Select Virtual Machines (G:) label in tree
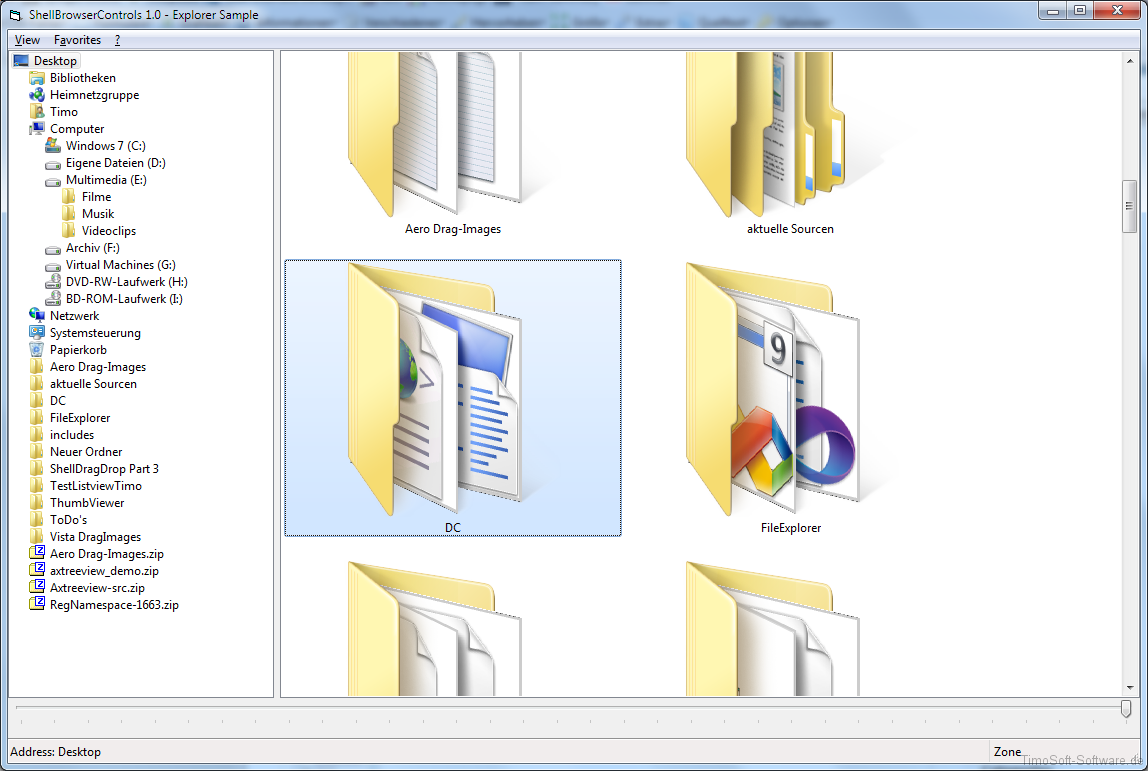The height and width of the screenshot is (771, 1148). click(121, 265)
